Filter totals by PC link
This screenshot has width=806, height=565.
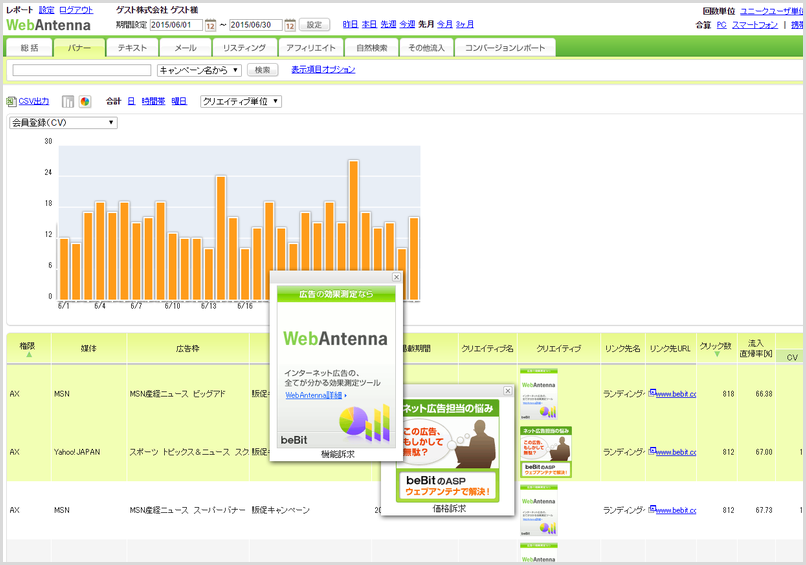click(x=722, y=25)
